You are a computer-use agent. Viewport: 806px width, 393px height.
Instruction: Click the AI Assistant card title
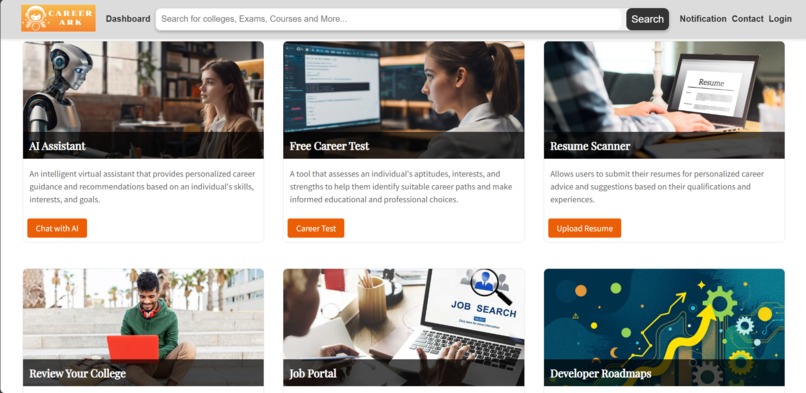pyautogui.click(x=57, y=146)
